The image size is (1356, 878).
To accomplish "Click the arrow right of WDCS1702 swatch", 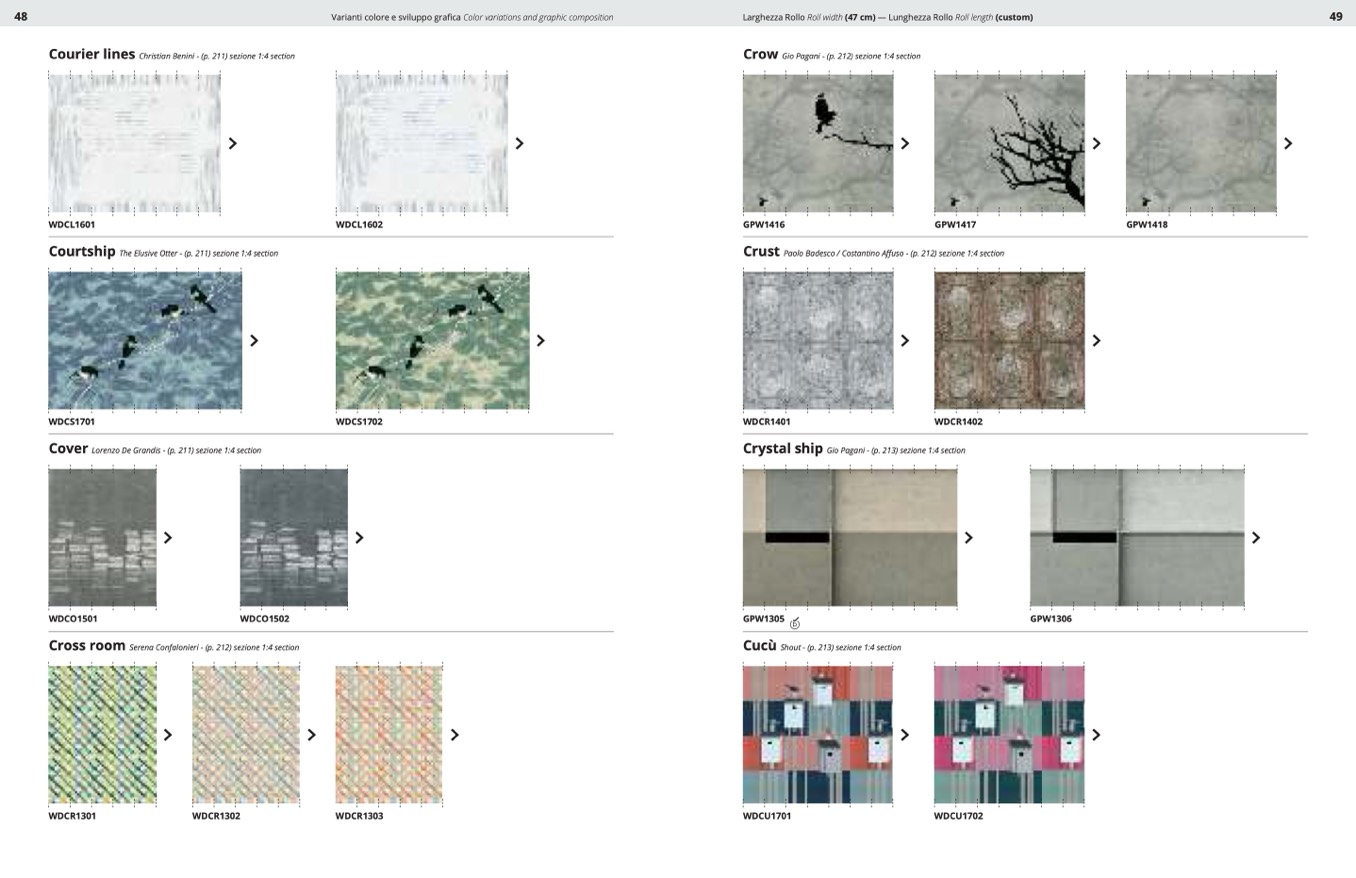I will 541,341.
